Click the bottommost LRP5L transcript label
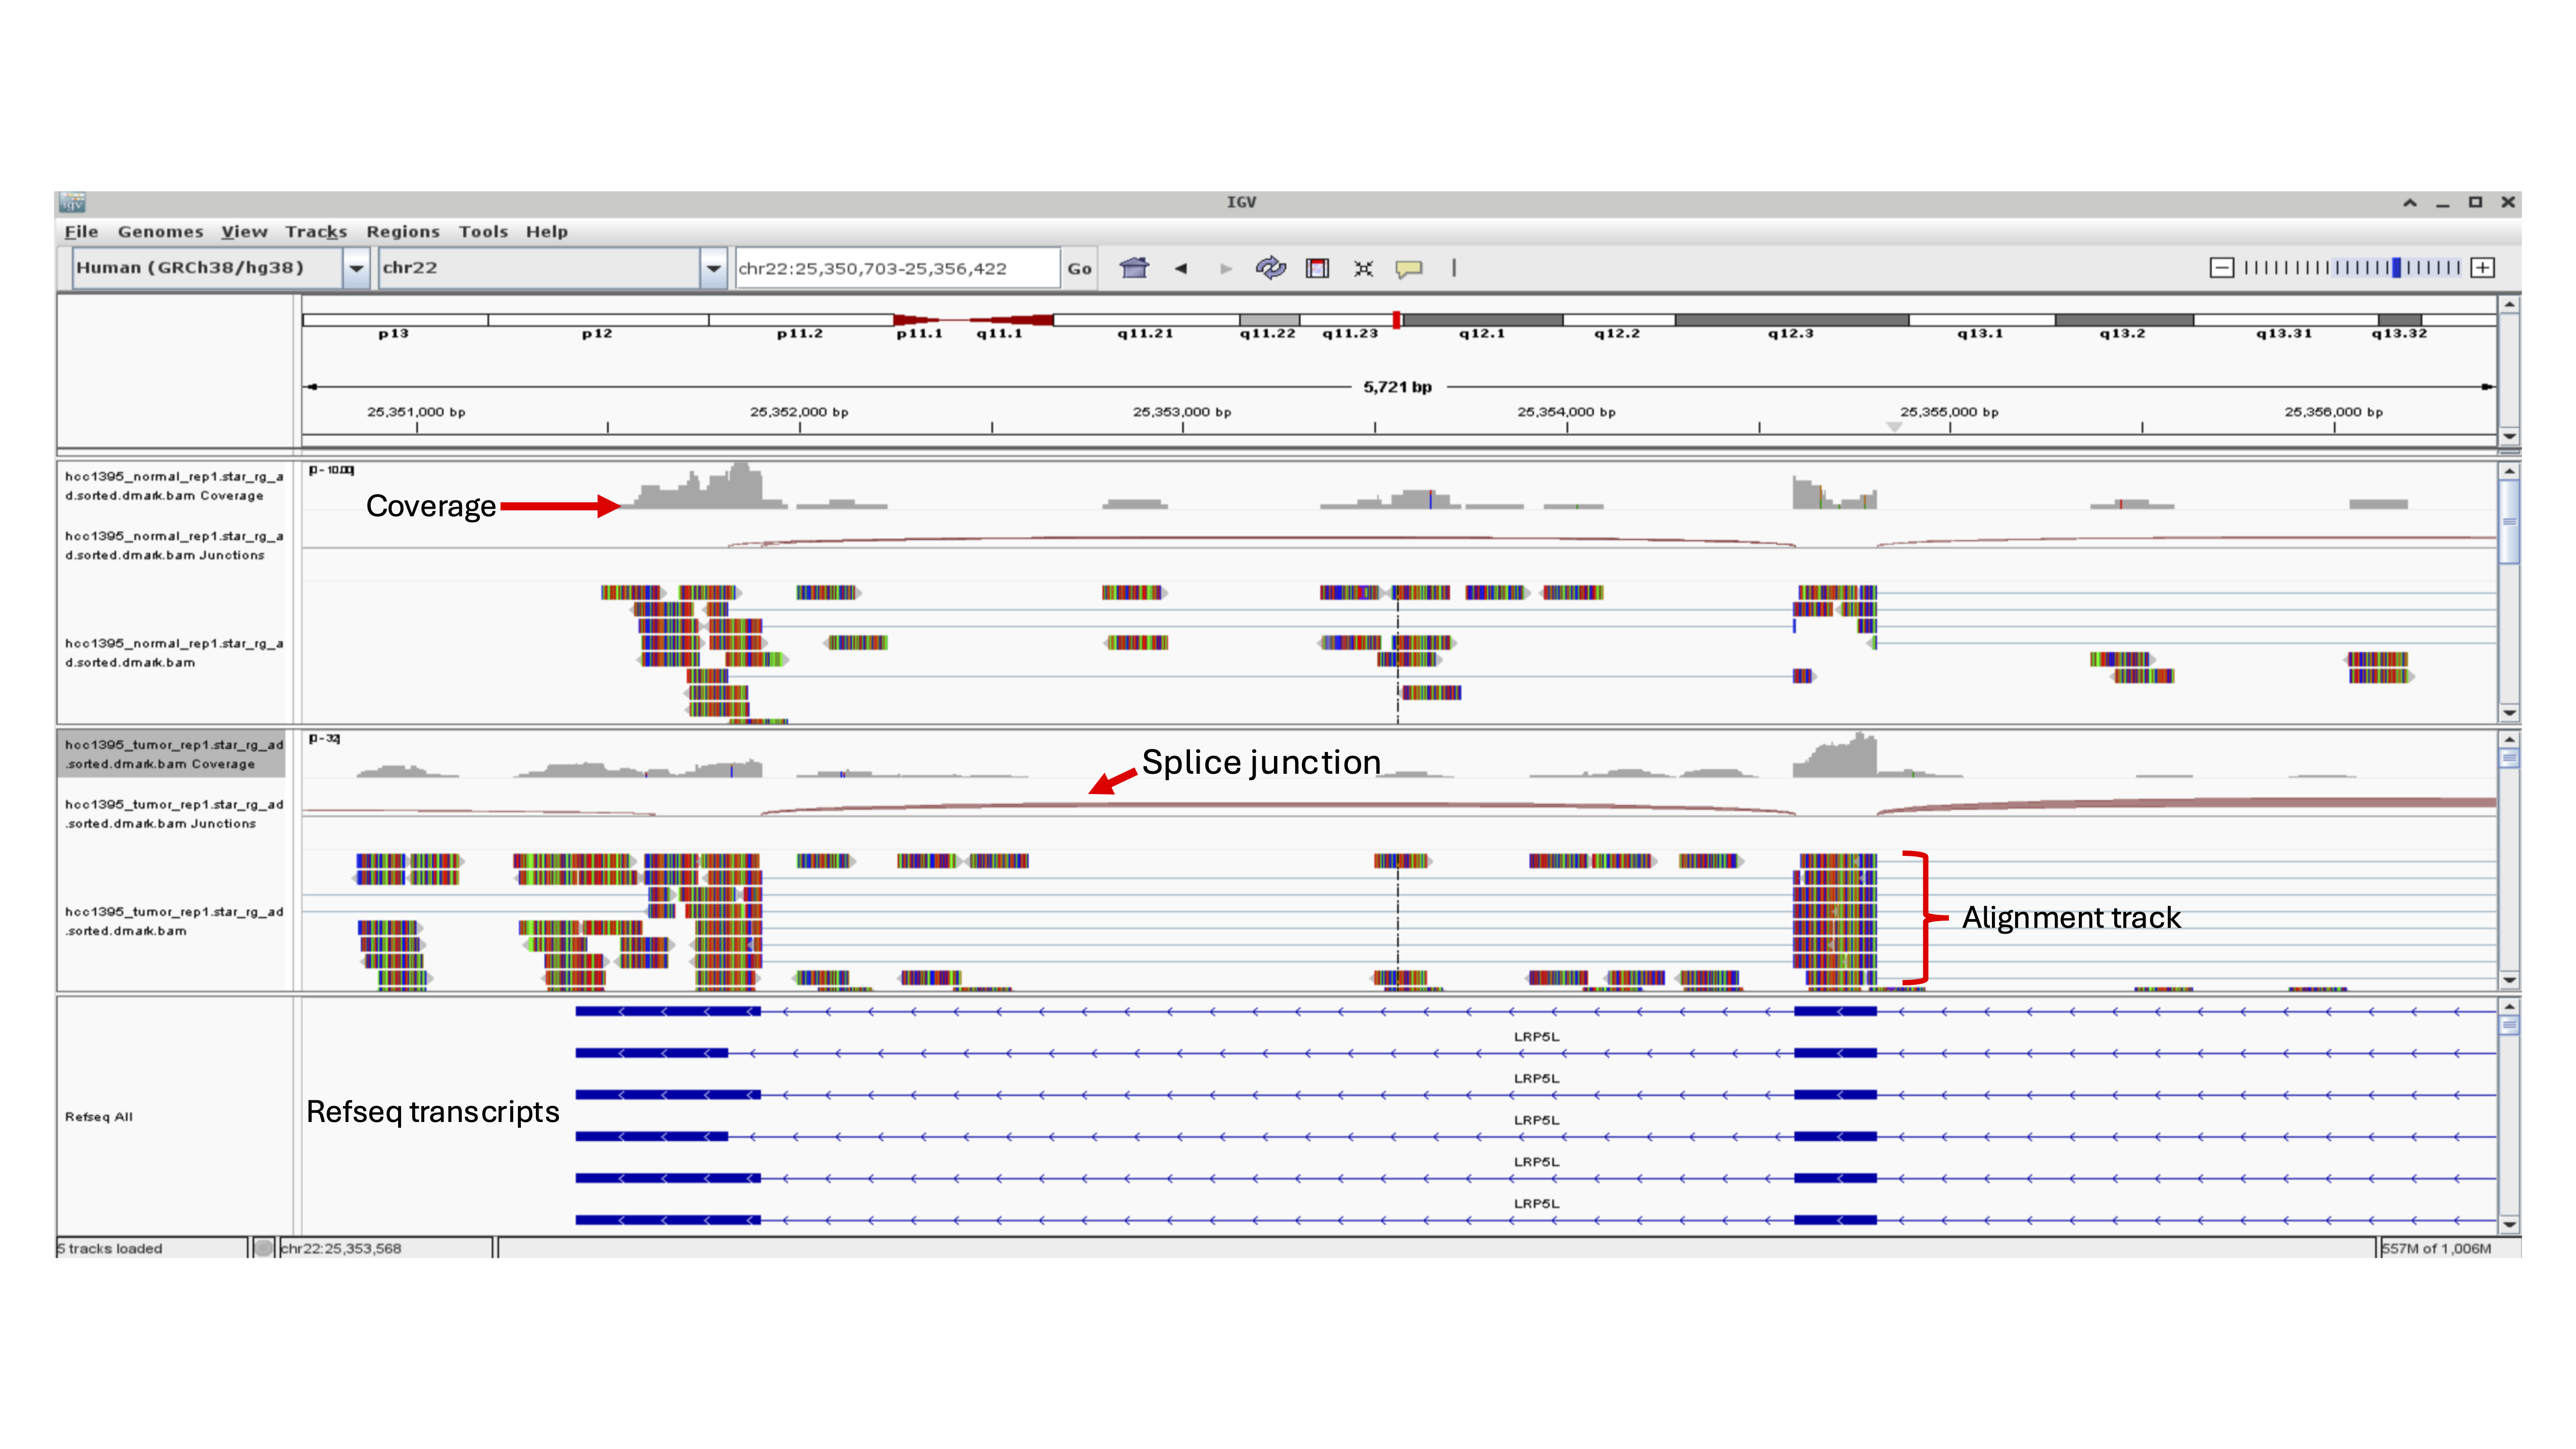Screen dimensions: 2576x1449 coord(1536,1204)
